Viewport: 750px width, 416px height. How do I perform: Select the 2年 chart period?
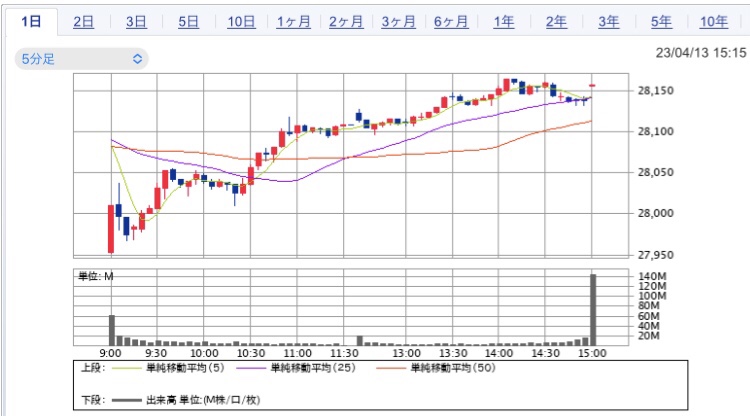pyautogui.click(x=556, y=22)
